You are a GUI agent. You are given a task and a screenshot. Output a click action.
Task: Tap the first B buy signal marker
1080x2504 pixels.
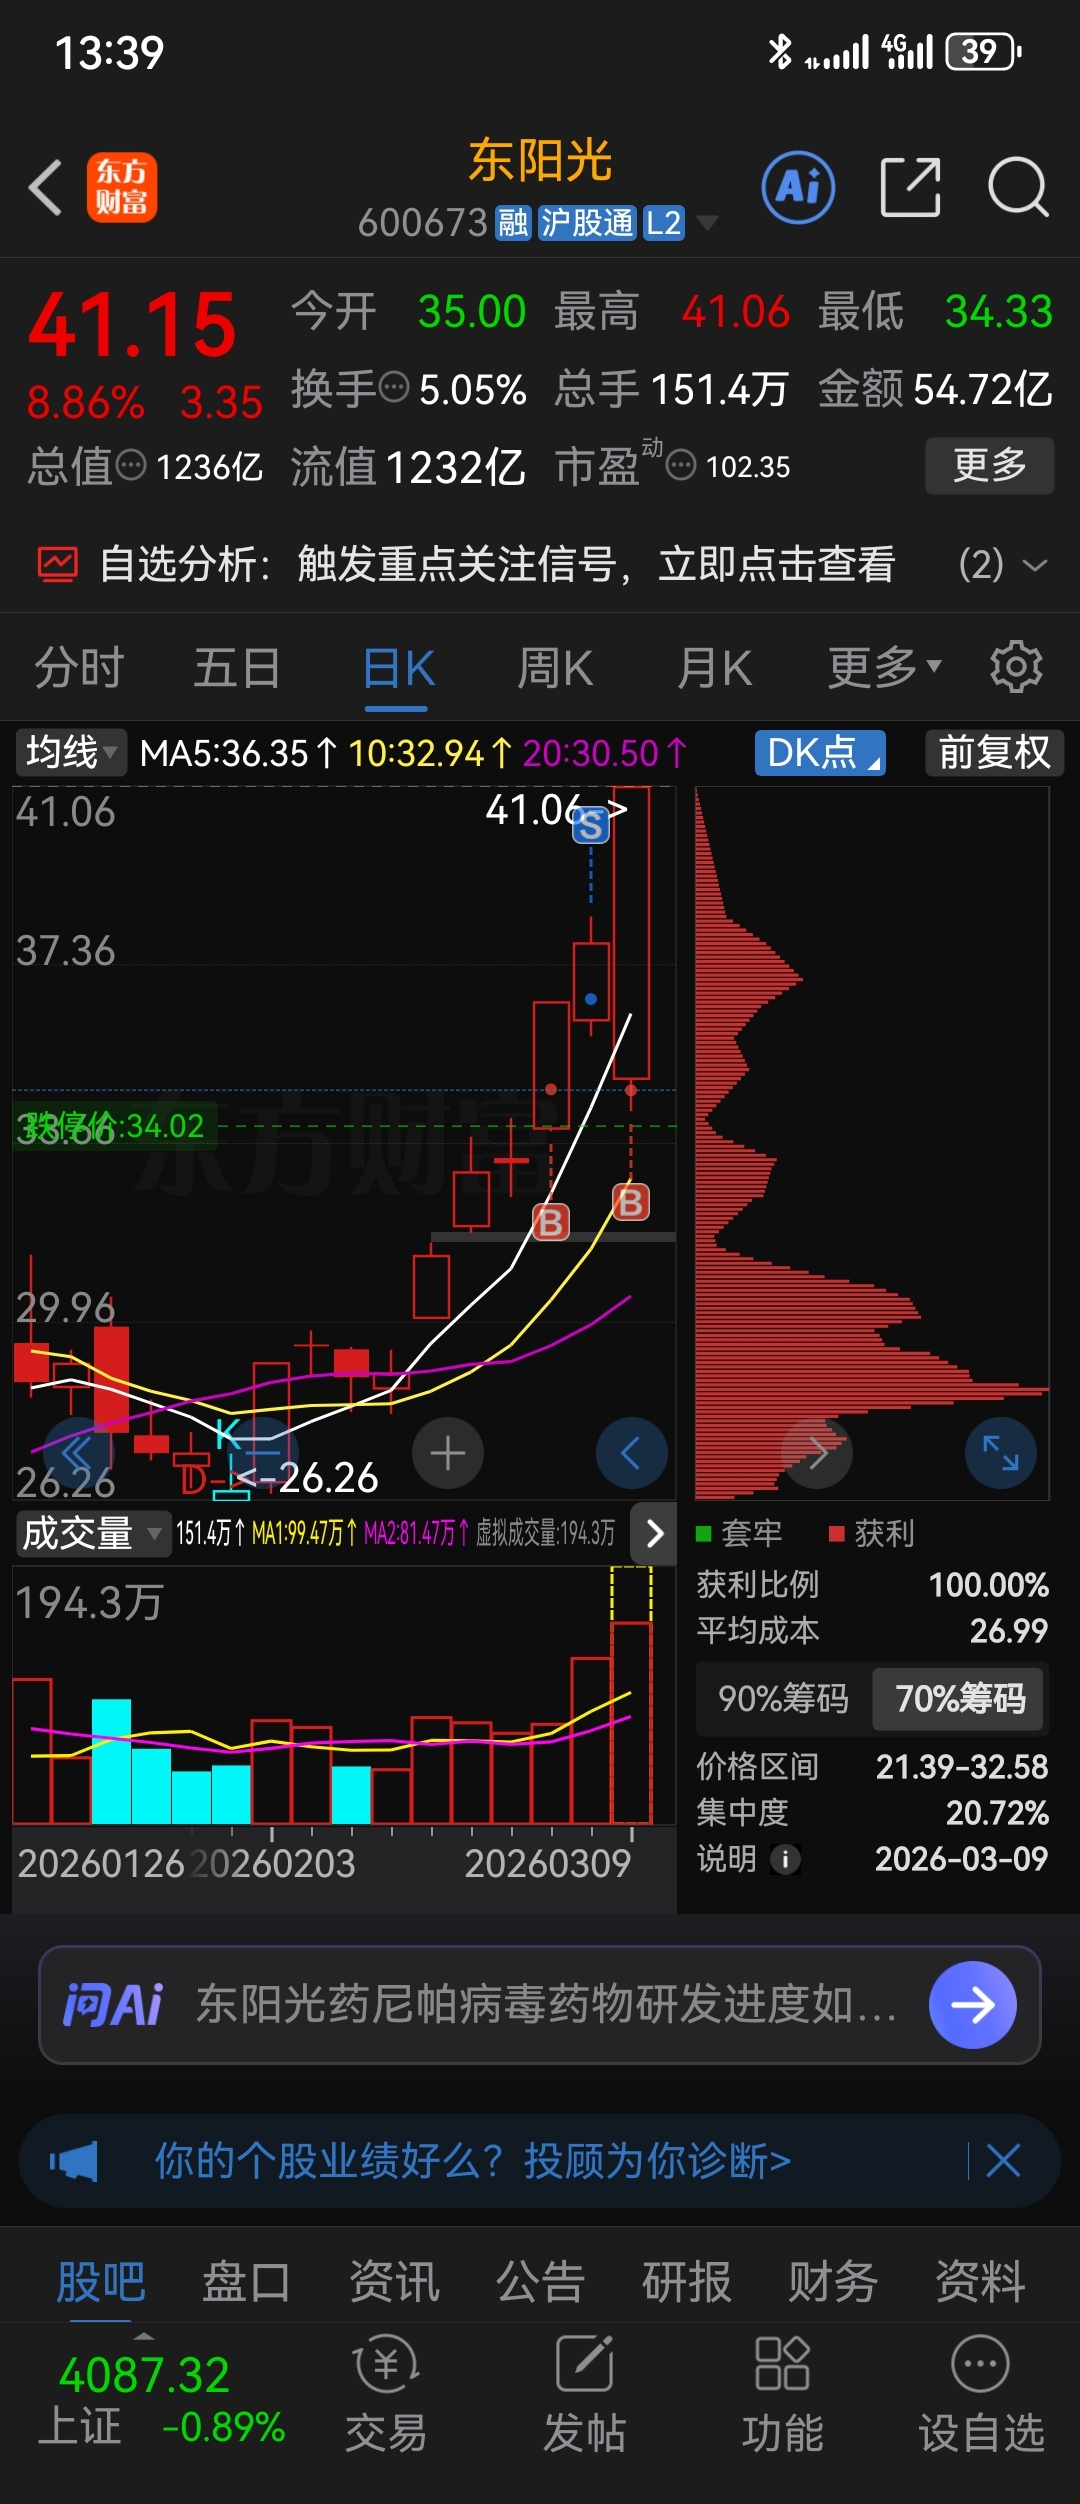pos(551,1221)
